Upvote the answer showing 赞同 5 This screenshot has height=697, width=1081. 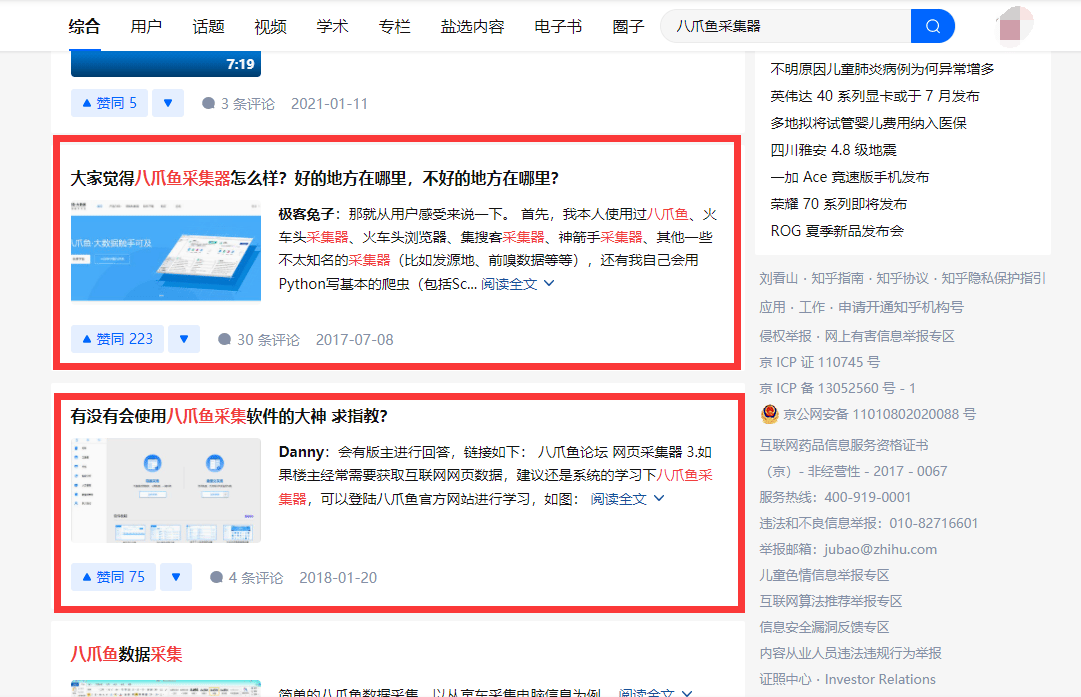(109, 103)
